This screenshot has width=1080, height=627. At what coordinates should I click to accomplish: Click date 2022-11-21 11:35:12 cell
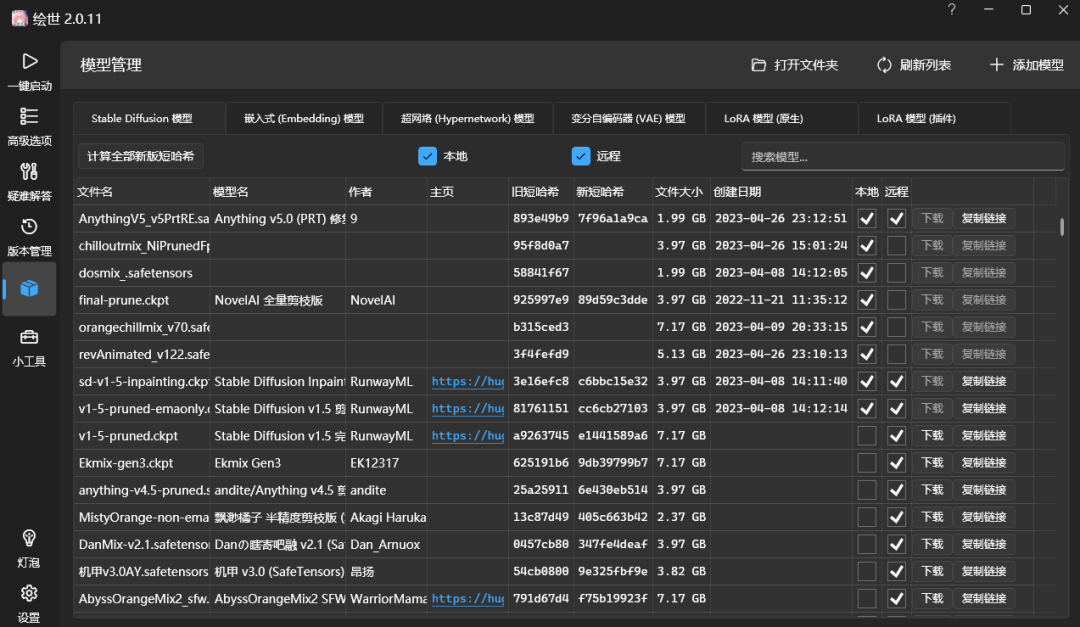(781, 300)
